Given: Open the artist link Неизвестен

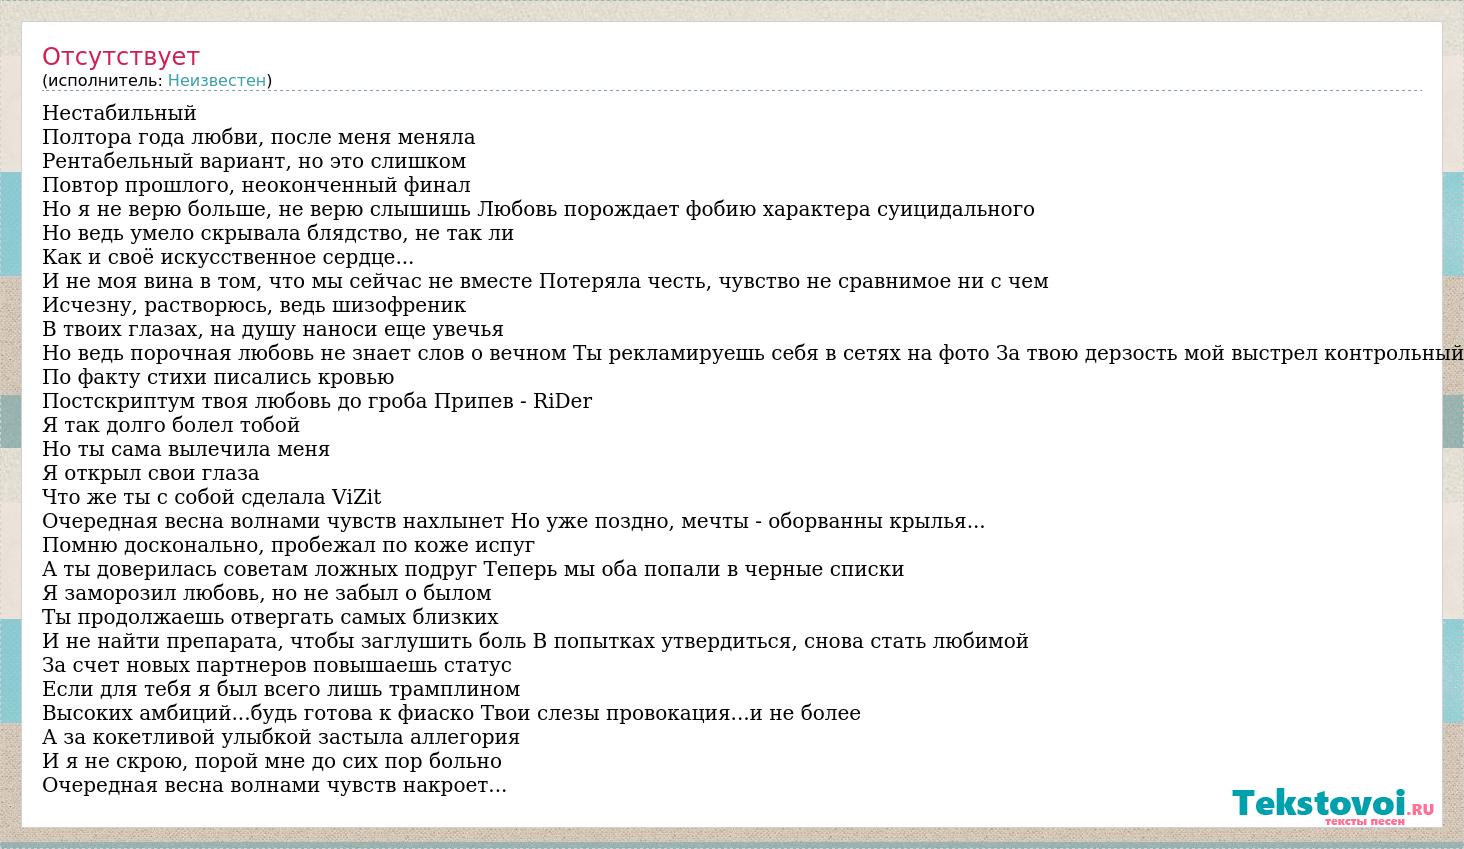Looking at the screenshot, I should coord(217,80).
